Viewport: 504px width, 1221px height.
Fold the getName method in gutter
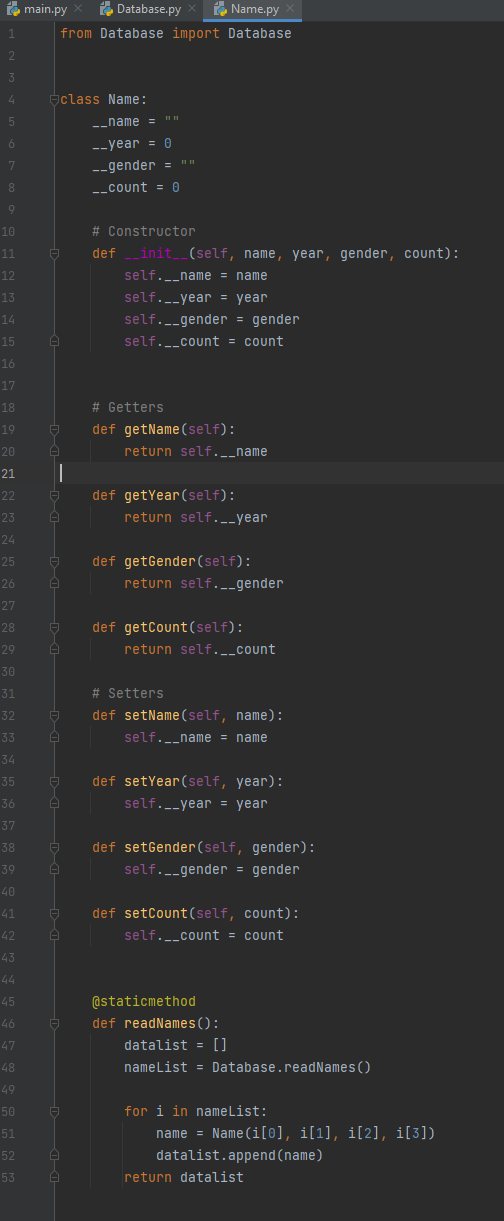click(x=55, y=430)
